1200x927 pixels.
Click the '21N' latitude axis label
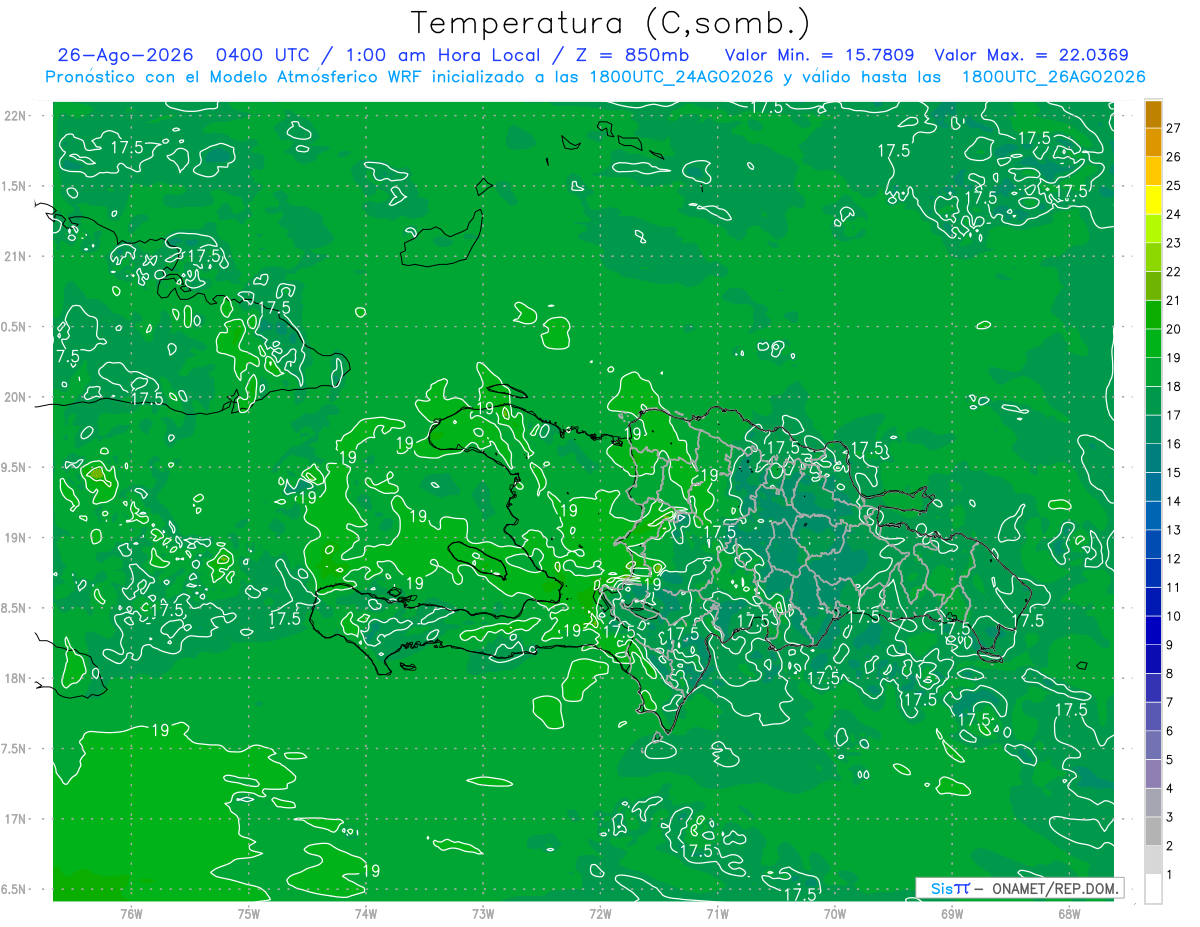[x=15, y=257]
